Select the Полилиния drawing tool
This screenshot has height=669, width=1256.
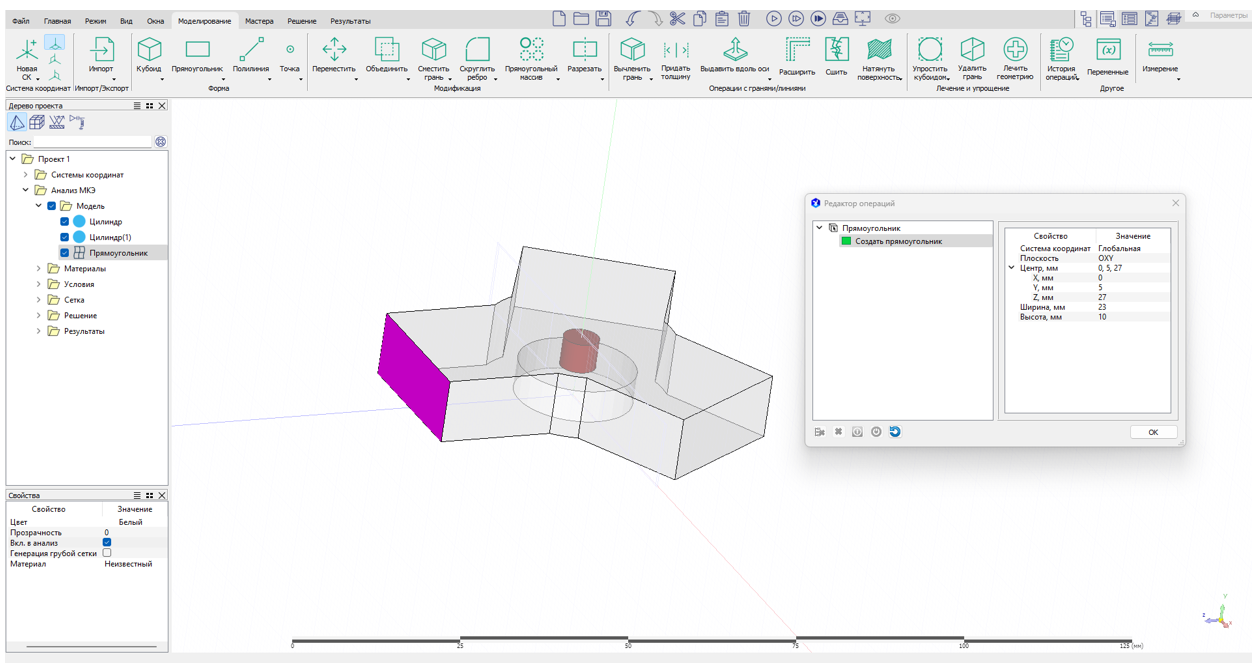point(251,55)
